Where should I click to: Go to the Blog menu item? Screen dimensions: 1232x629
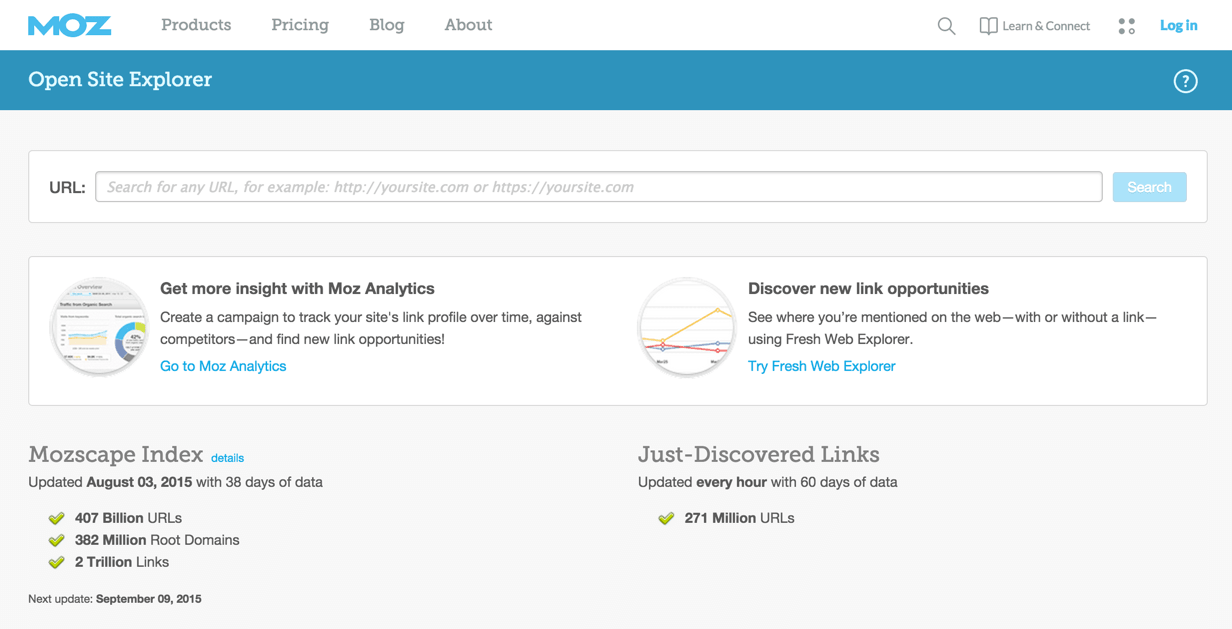[x=387, y=25]
